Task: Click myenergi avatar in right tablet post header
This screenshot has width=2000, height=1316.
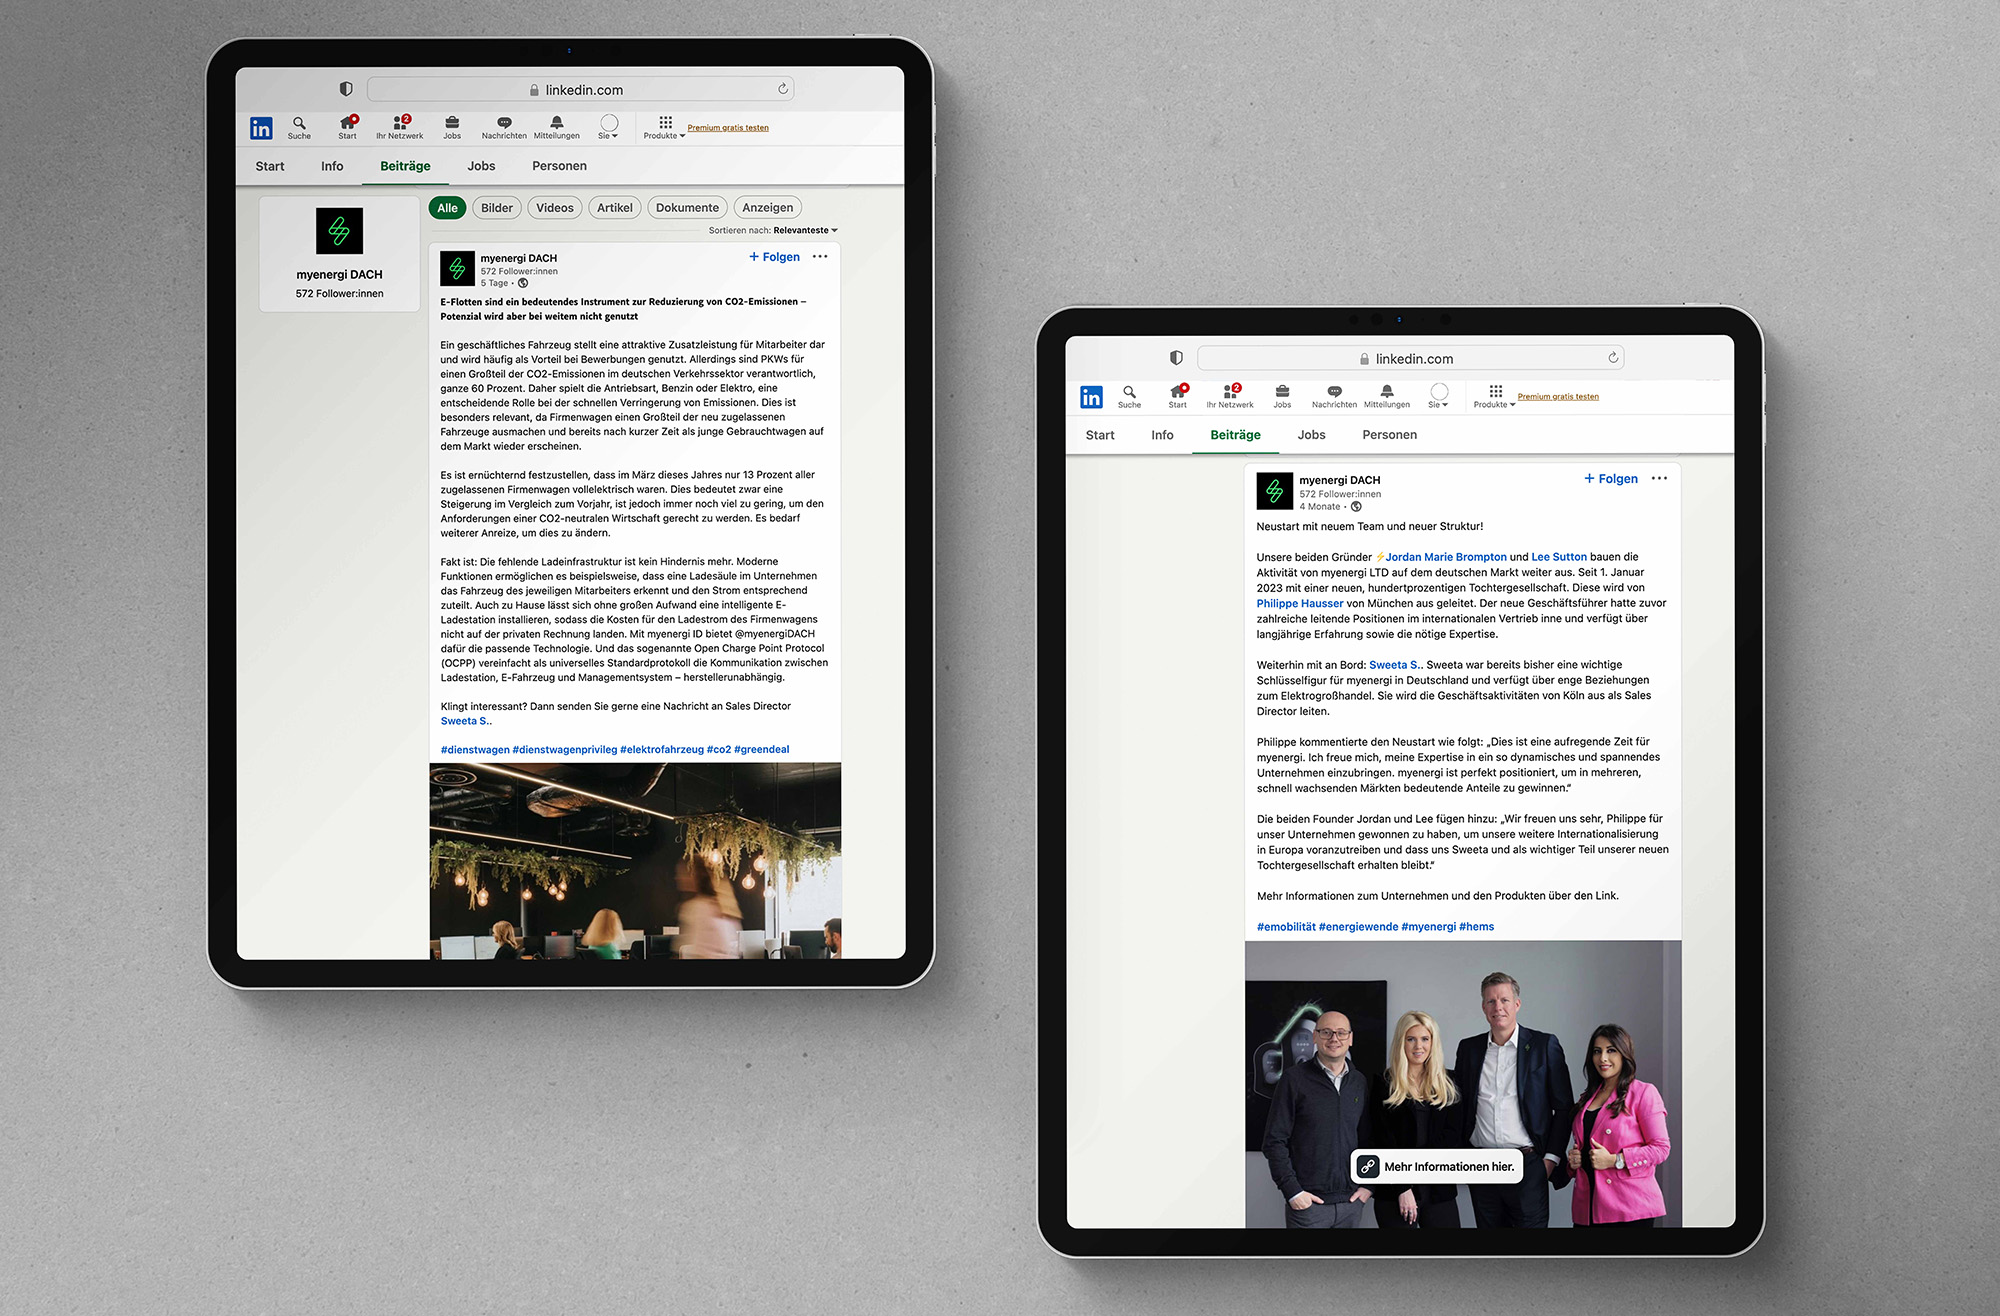Action: [x=1274, y=491]
